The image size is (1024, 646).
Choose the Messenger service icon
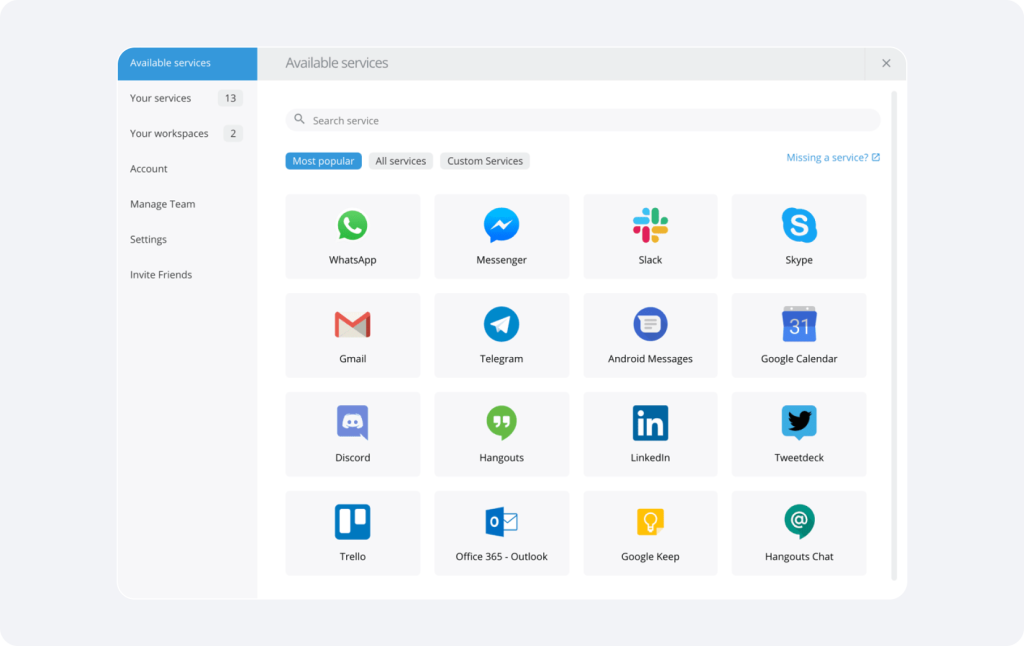502,225
